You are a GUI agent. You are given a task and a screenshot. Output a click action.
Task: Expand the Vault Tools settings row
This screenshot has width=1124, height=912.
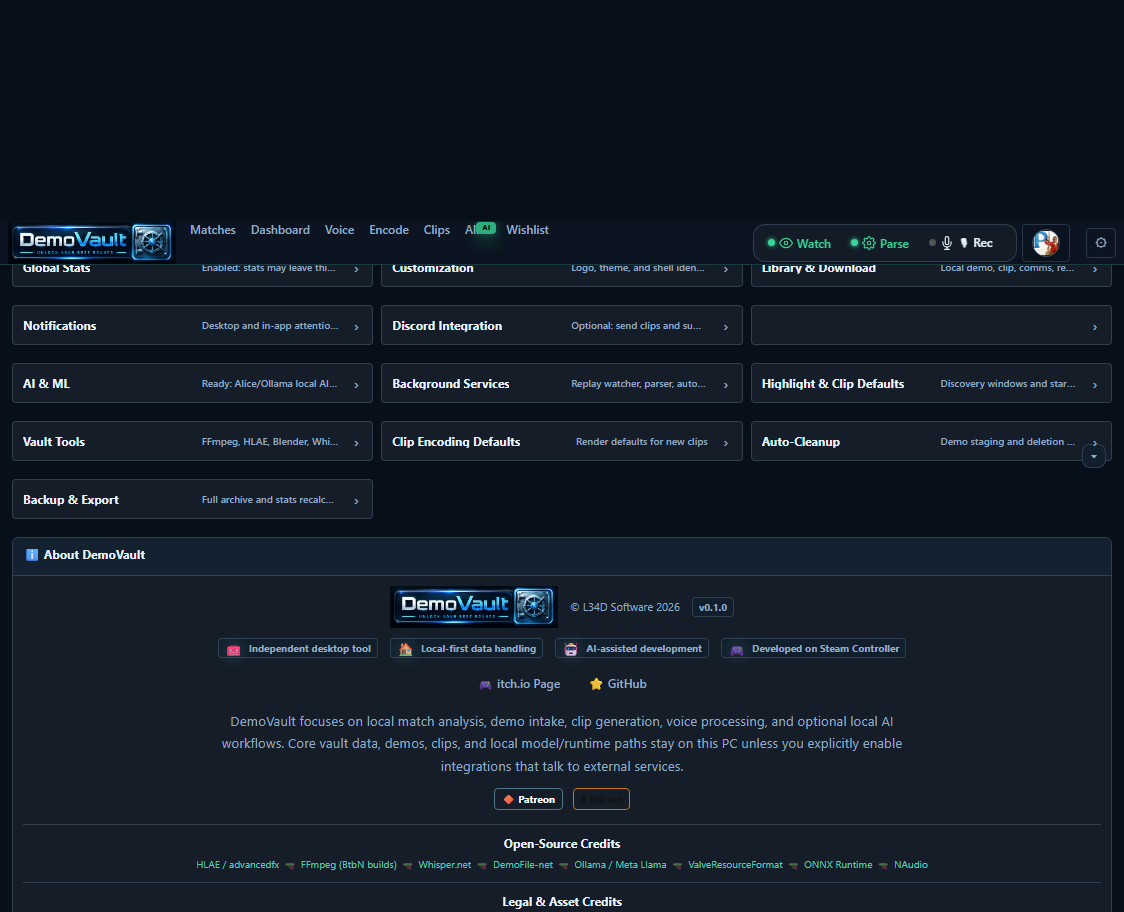point(192,442)
